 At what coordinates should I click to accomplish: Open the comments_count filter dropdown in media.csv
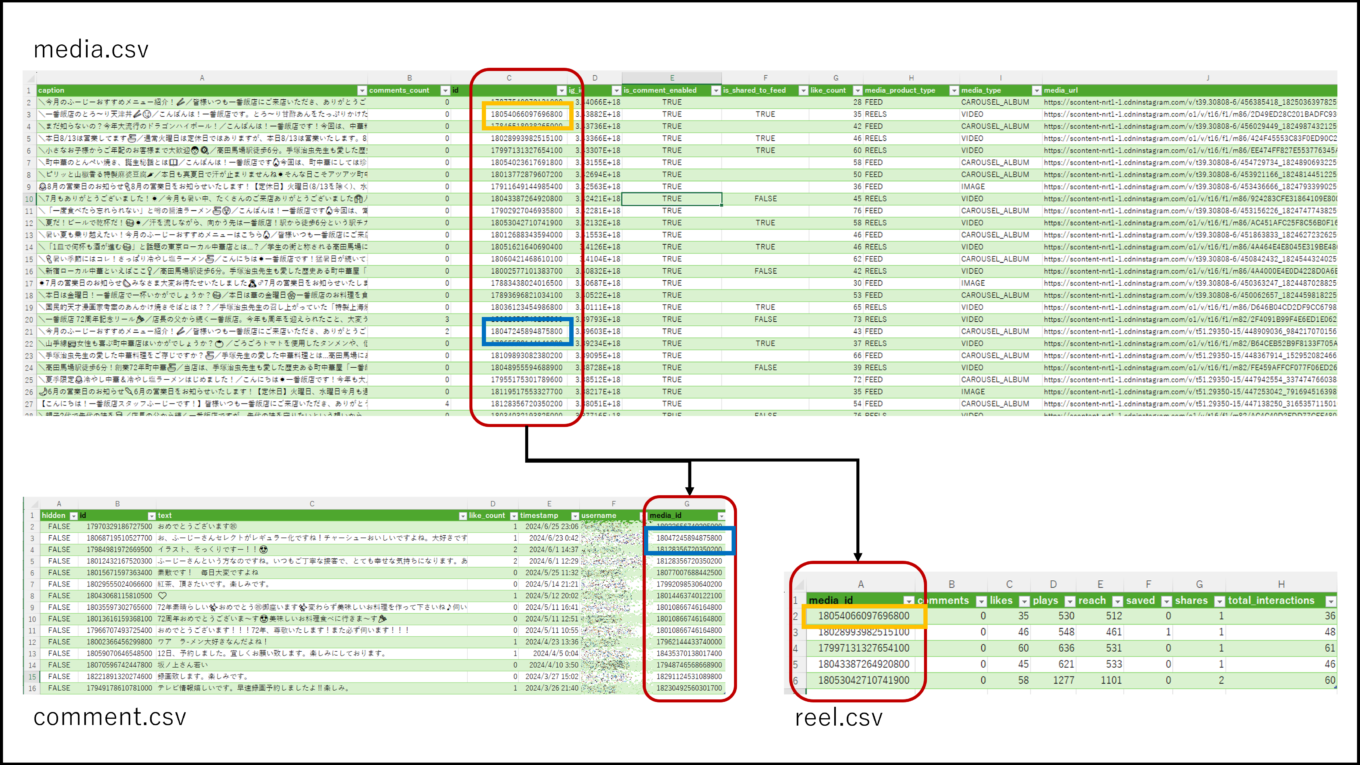(445, 91)
